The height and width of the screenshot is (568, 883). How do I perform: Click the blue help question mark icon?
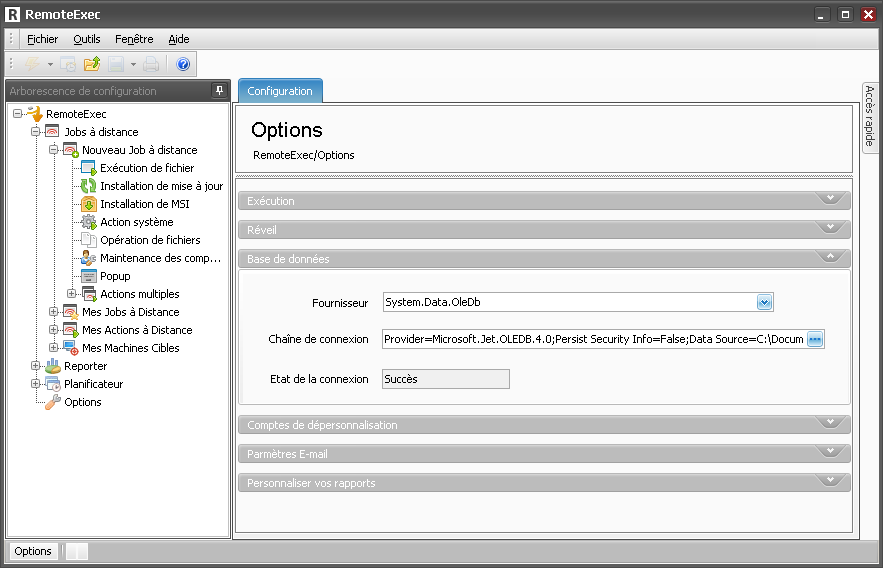pos(183,64)
